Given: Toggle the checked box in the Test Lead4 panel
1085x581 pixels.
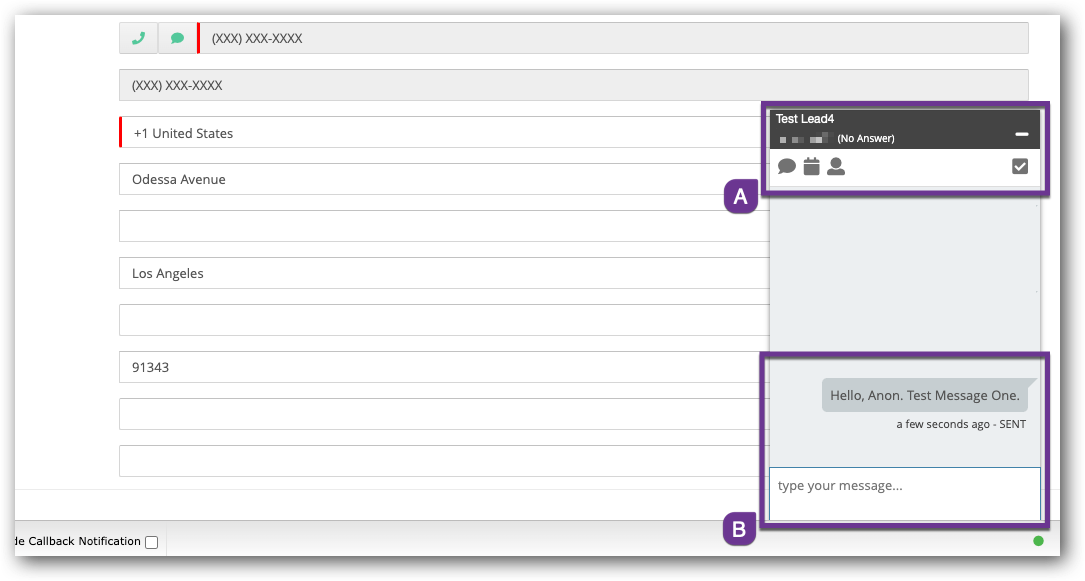Looking at the screenshot, I should point(1021,166).
